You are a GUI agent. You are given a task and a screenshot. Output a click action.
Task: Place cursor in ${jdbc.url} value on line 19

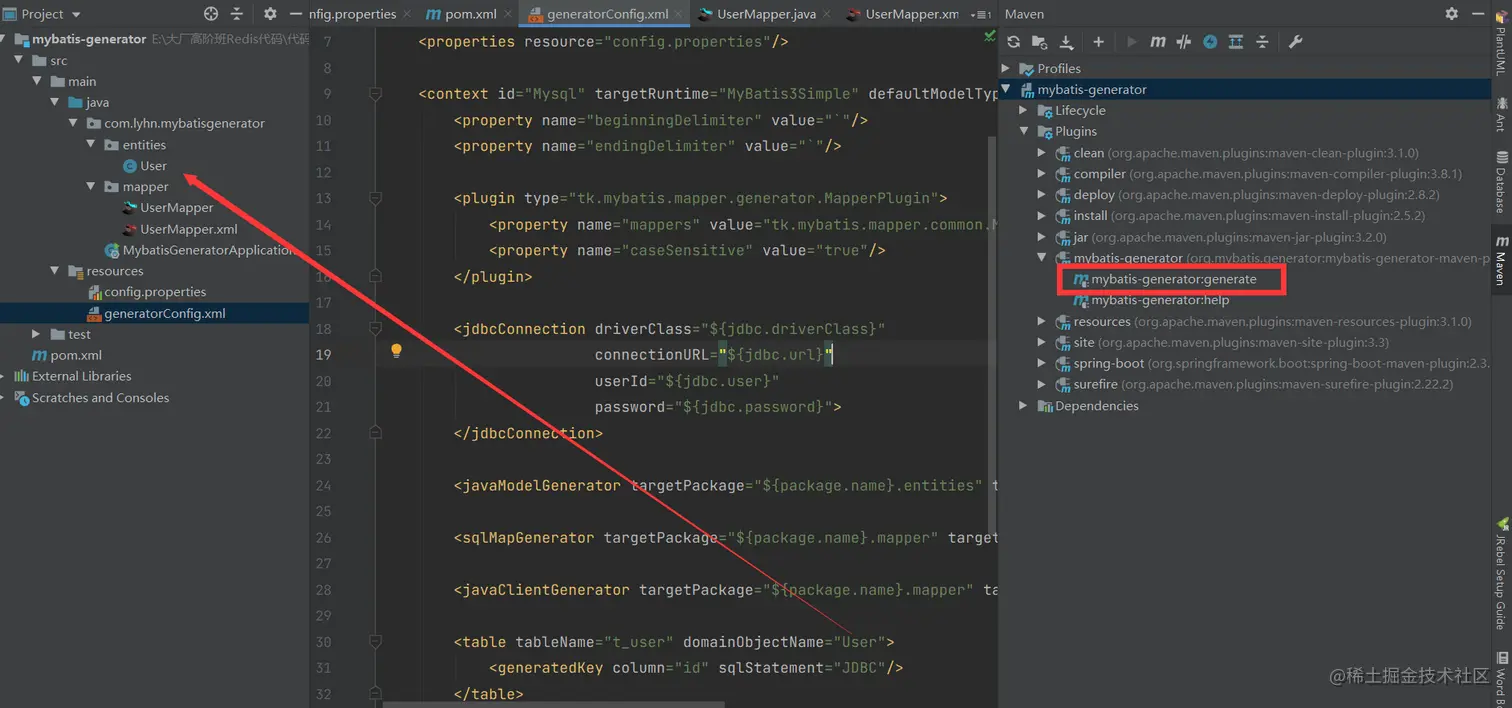pos(775,355)
